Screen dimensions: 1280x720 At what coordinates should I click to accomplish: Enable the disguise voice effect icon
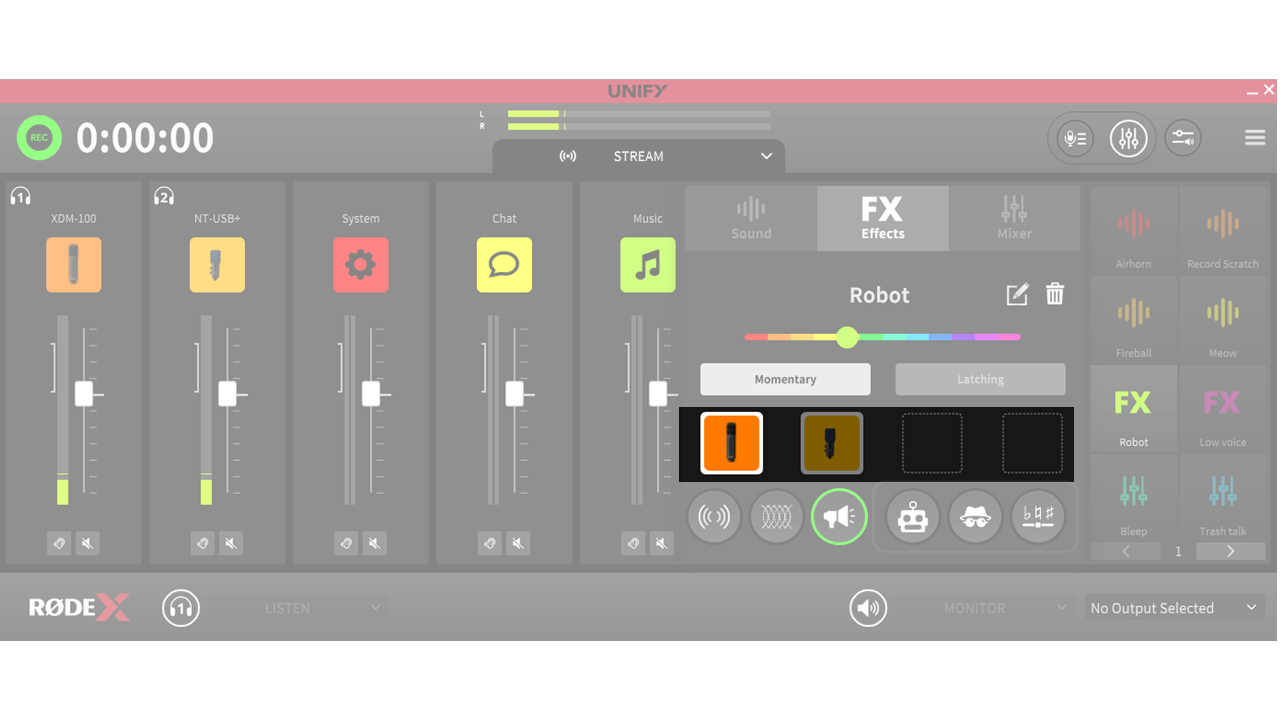click(975, 517)
